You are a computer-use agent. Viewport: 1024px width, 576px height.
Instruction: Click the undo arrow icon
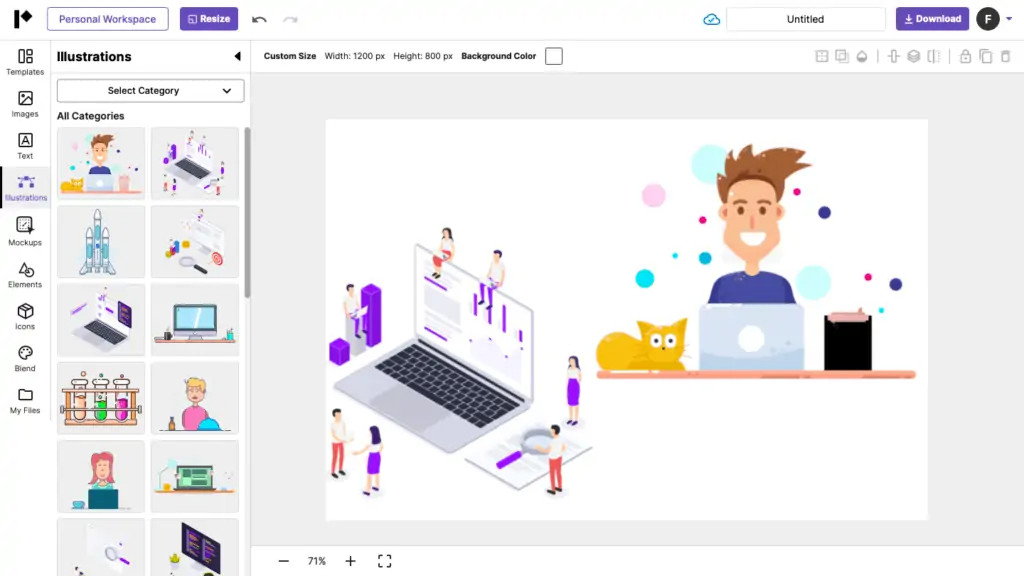[259, 19]
